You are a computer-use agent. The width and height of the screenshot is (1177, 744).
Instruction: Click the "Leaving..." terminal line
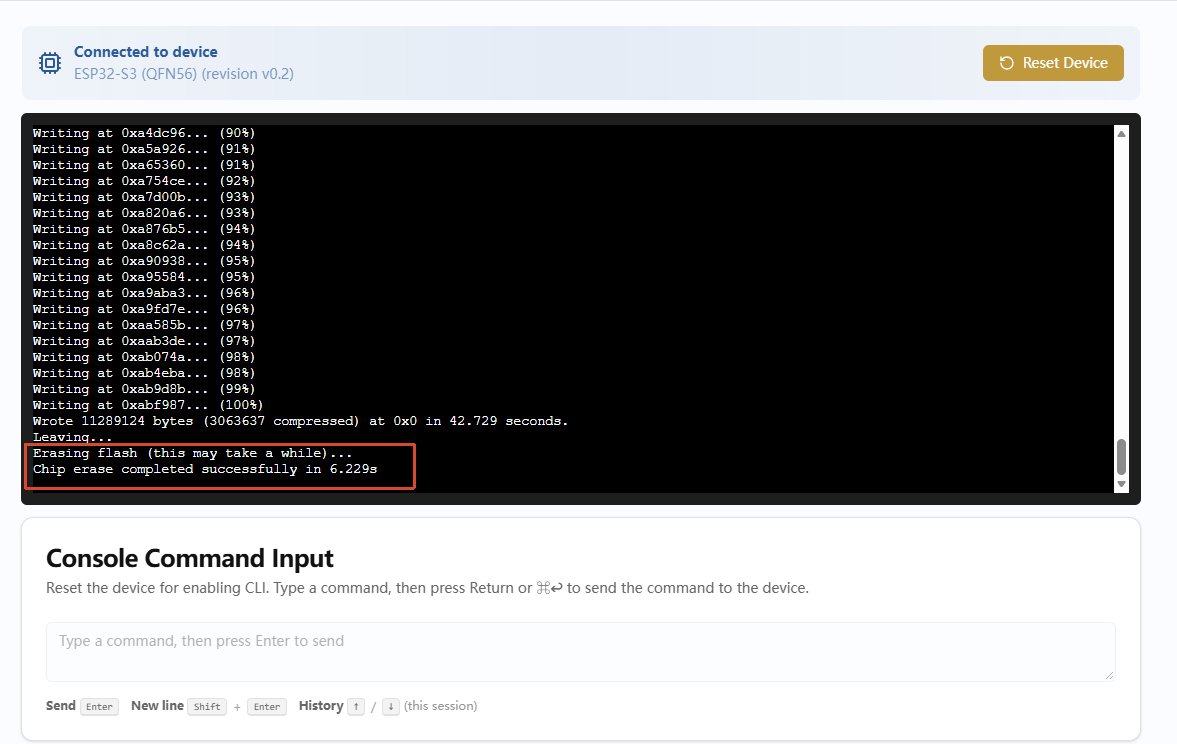coord(72,437)
